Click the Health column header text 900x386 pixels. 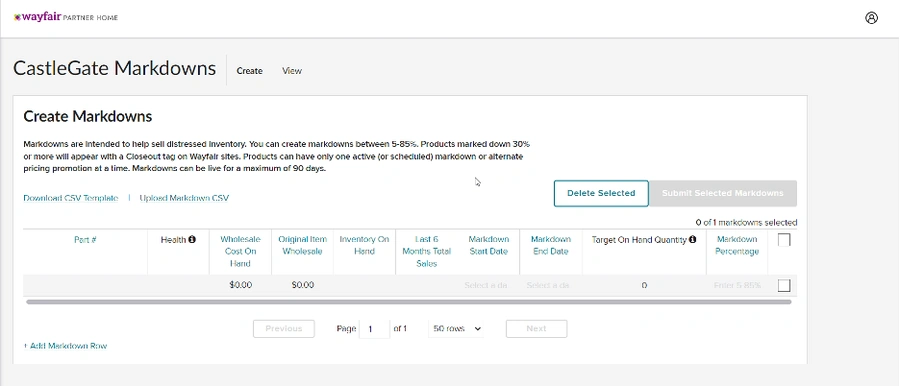173,240
